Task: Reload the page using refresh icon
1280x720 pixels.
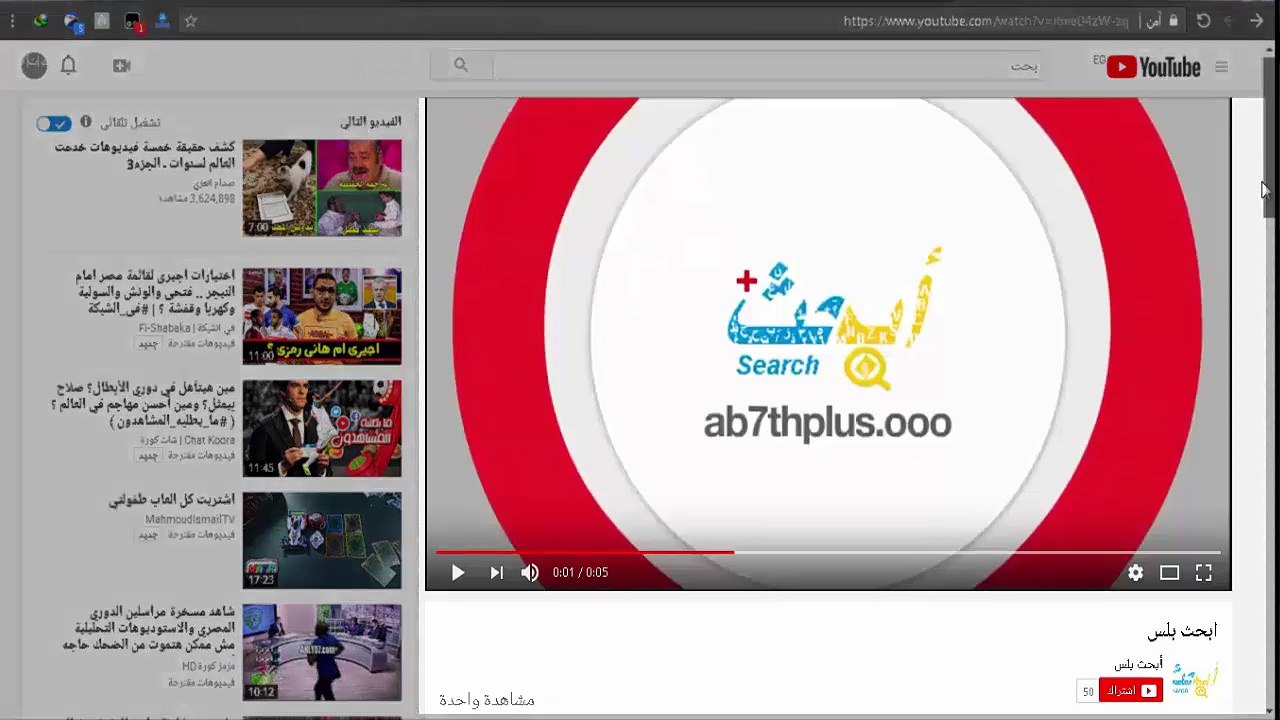Action: (x=1203, y=20)
